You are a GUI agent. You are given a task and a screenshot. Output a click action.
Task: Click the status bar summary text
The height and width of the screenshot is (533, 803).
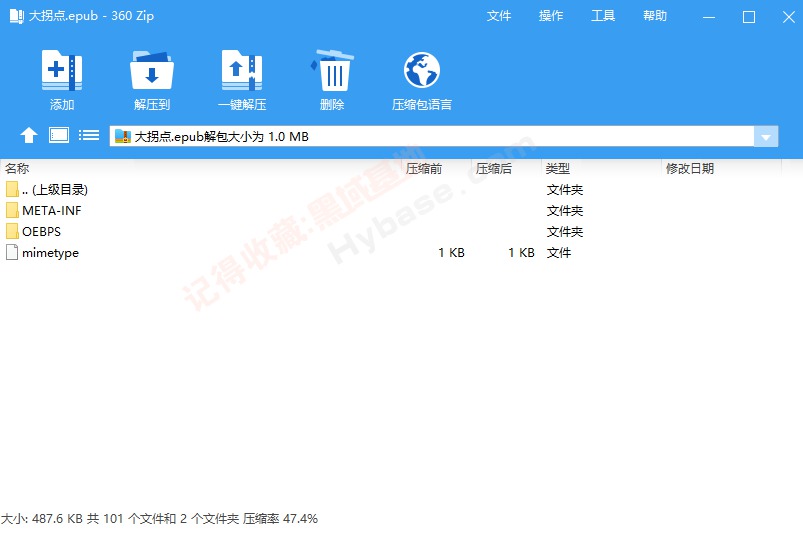[x=159, y=519]
